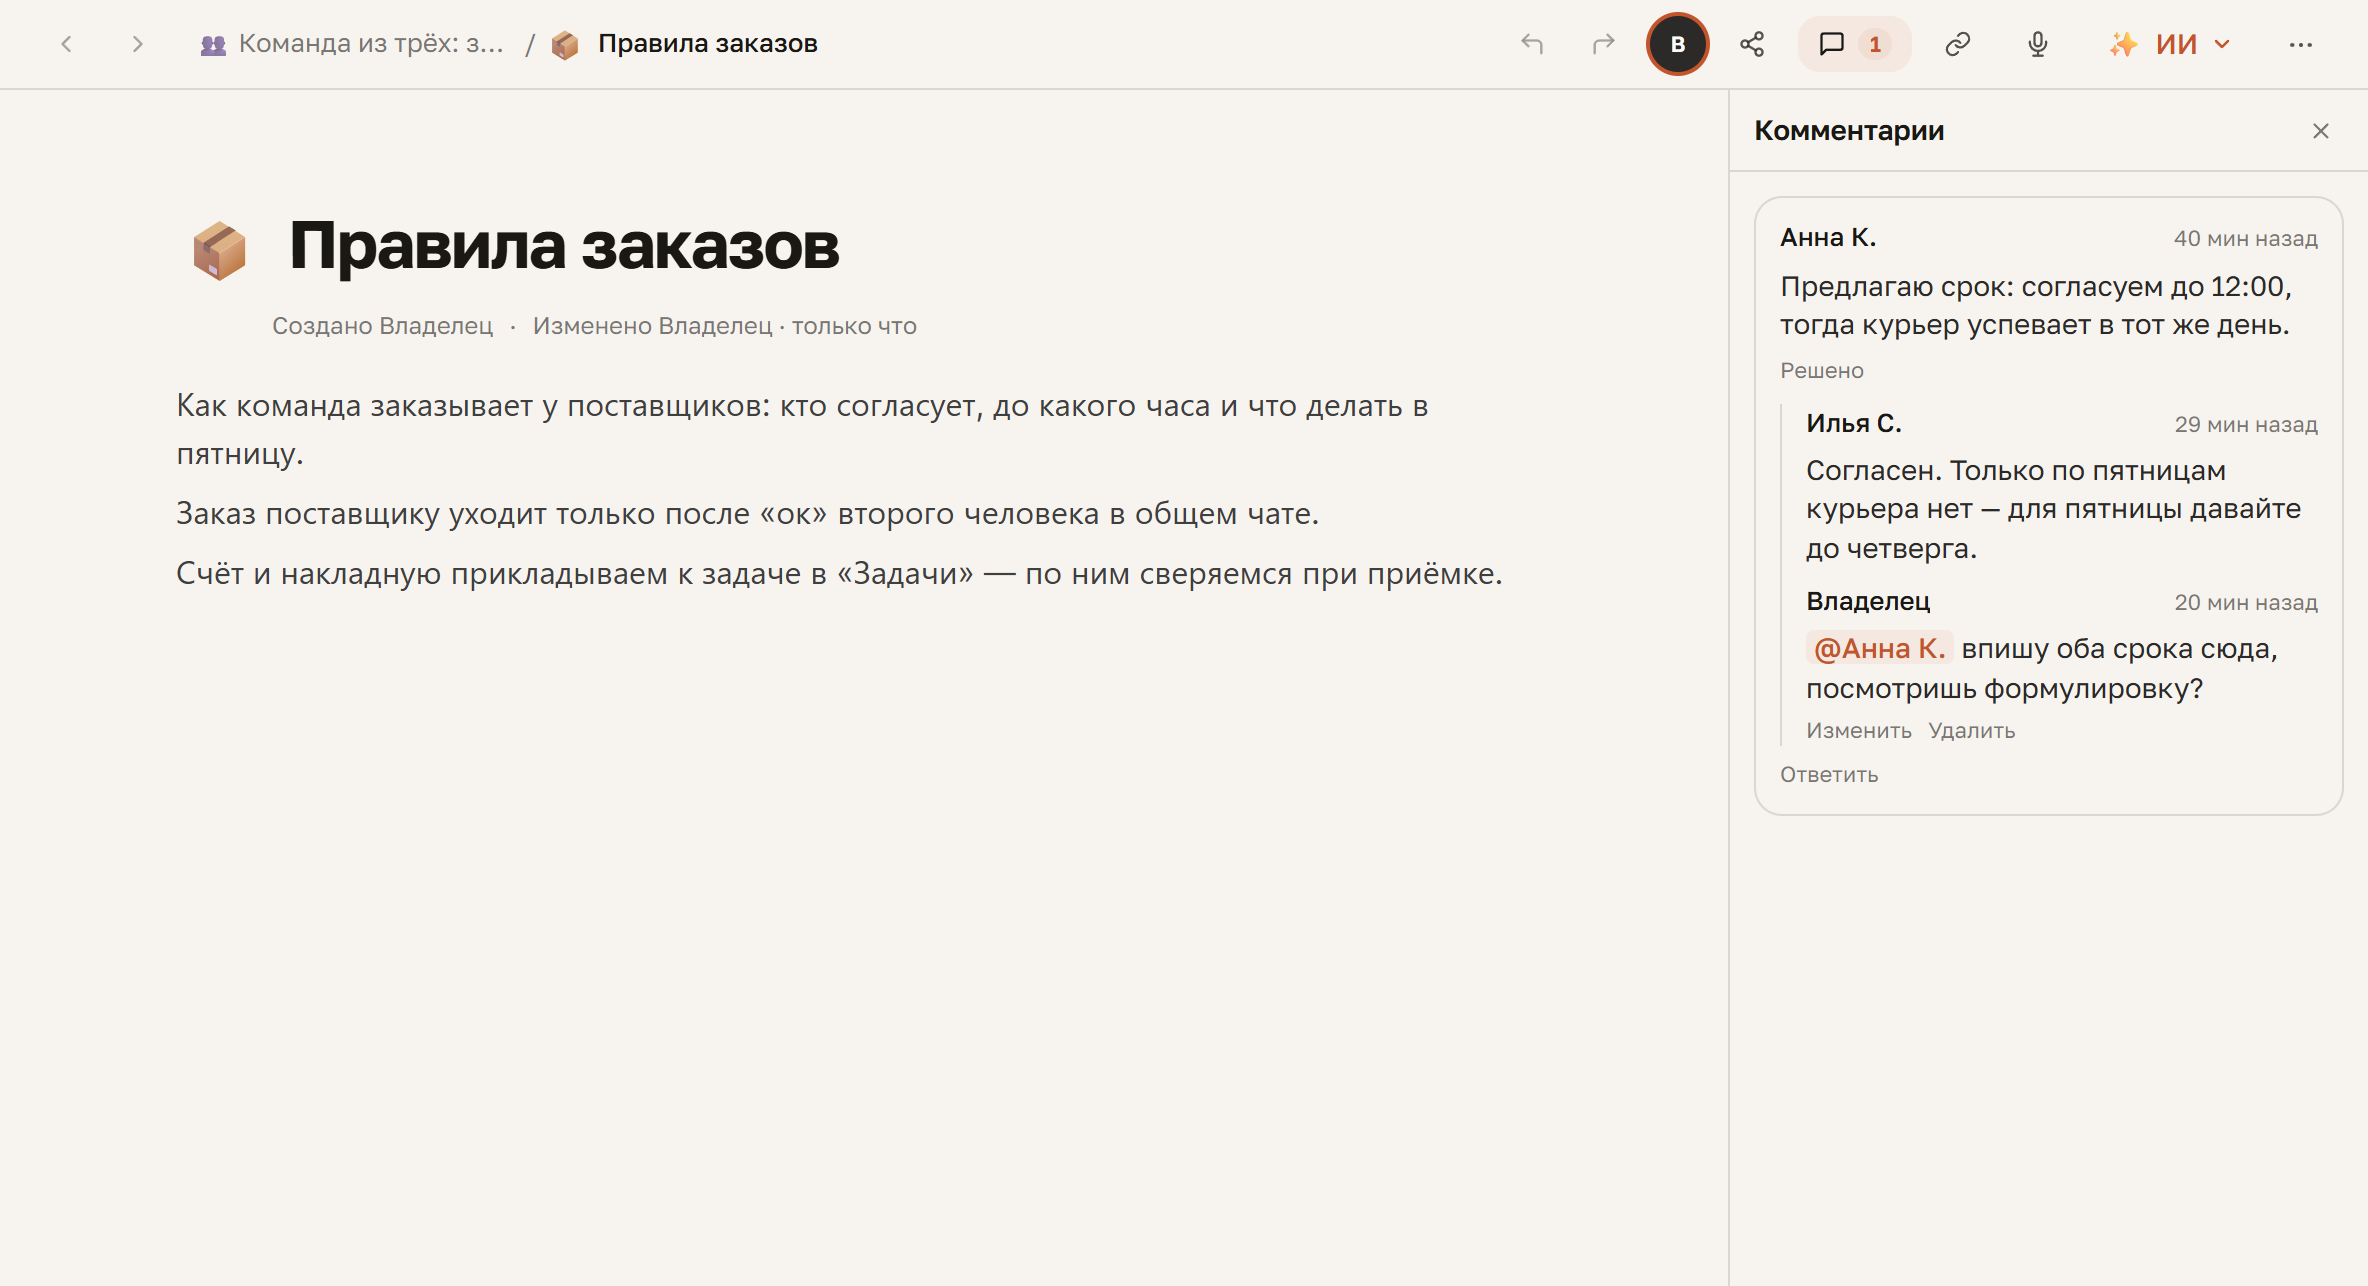Copy page link with chain icon
The image size is (2368, 1286).
pos(1958,44)
